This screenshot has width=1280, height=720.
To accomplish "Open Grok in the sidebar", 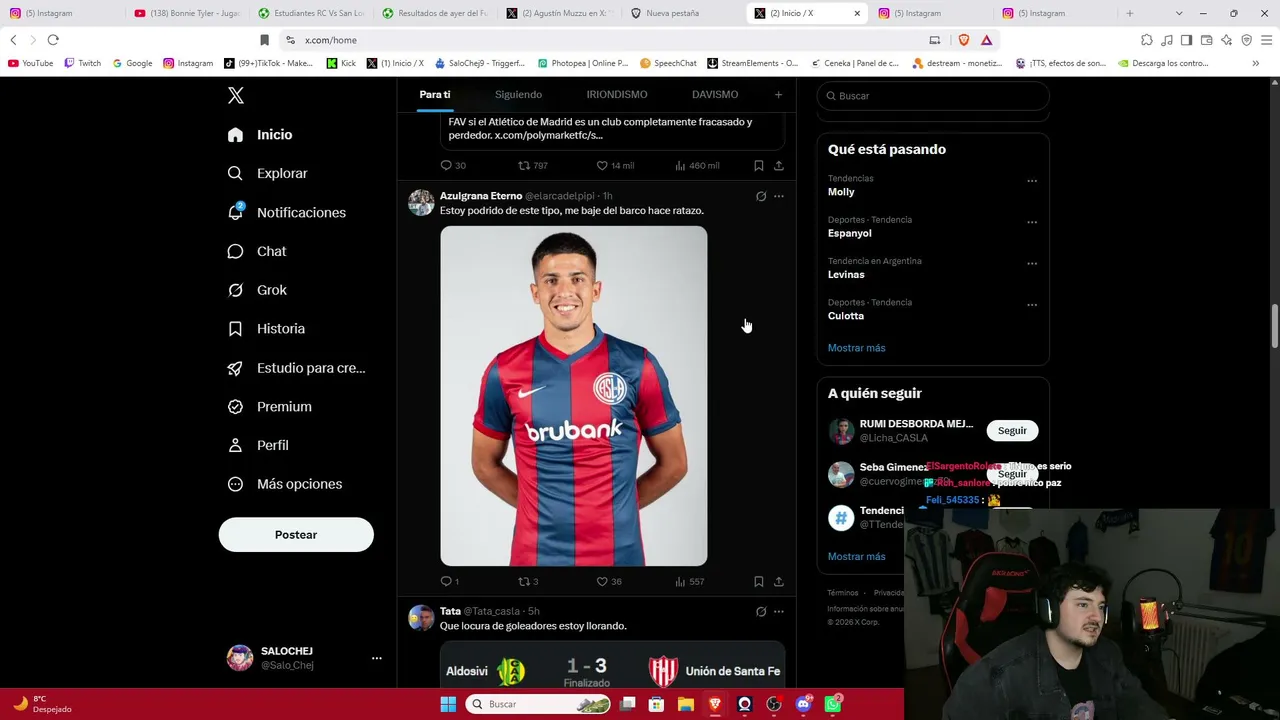I will pos(257,290).
